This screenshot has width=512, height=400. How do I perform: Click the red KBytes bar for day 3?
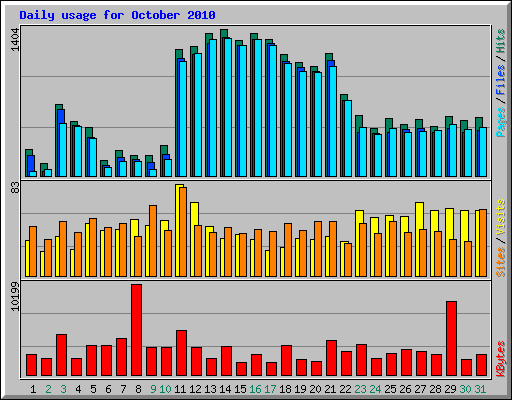pos(61,355)
